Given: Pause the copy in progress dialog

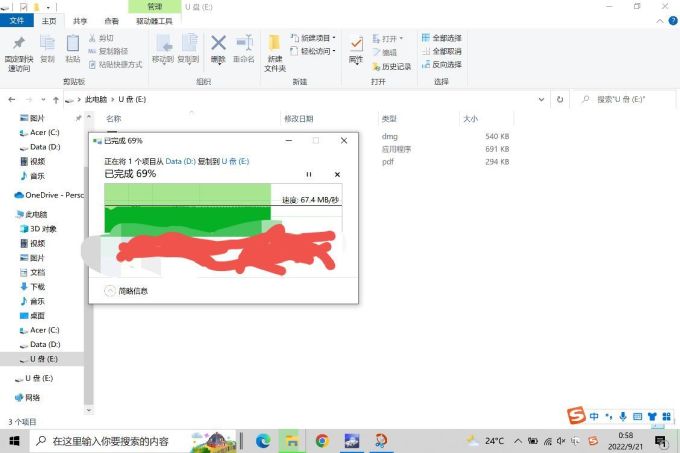Looking at the screenshot, I should (x=309, y=174).
